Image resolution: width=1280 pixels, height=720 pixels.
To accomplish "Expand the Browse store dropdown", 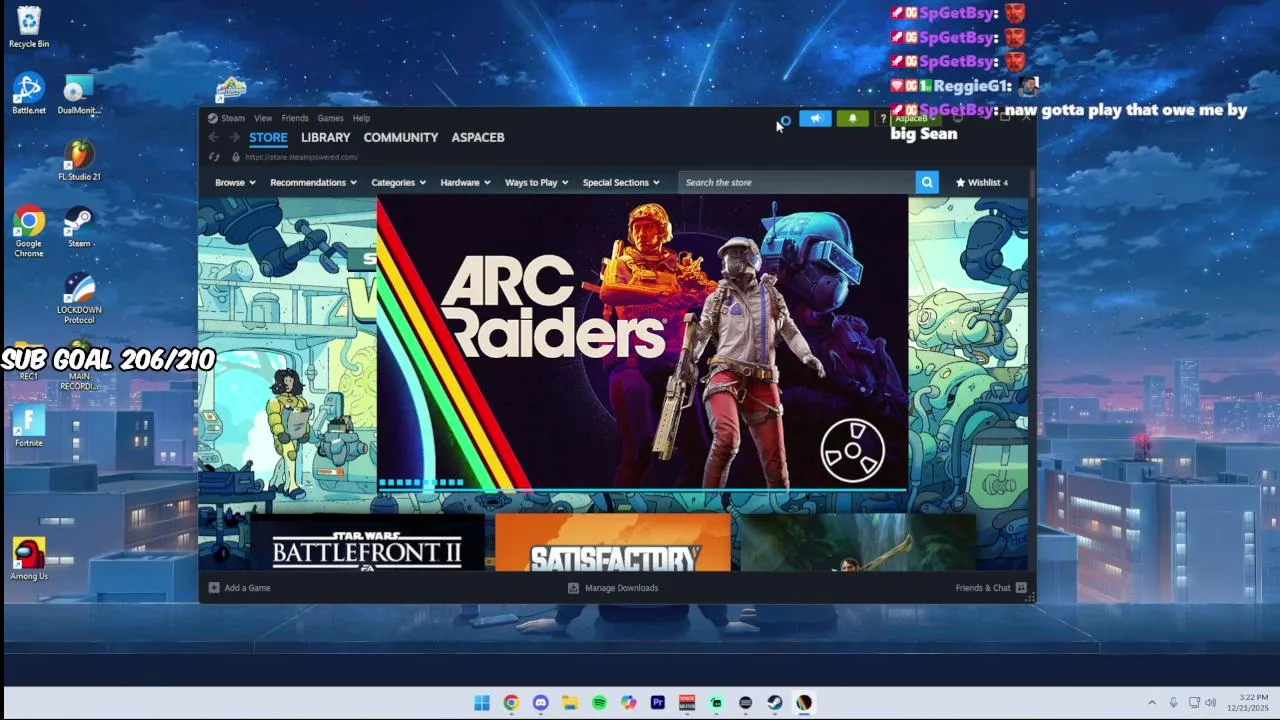I will pos(235,182).
